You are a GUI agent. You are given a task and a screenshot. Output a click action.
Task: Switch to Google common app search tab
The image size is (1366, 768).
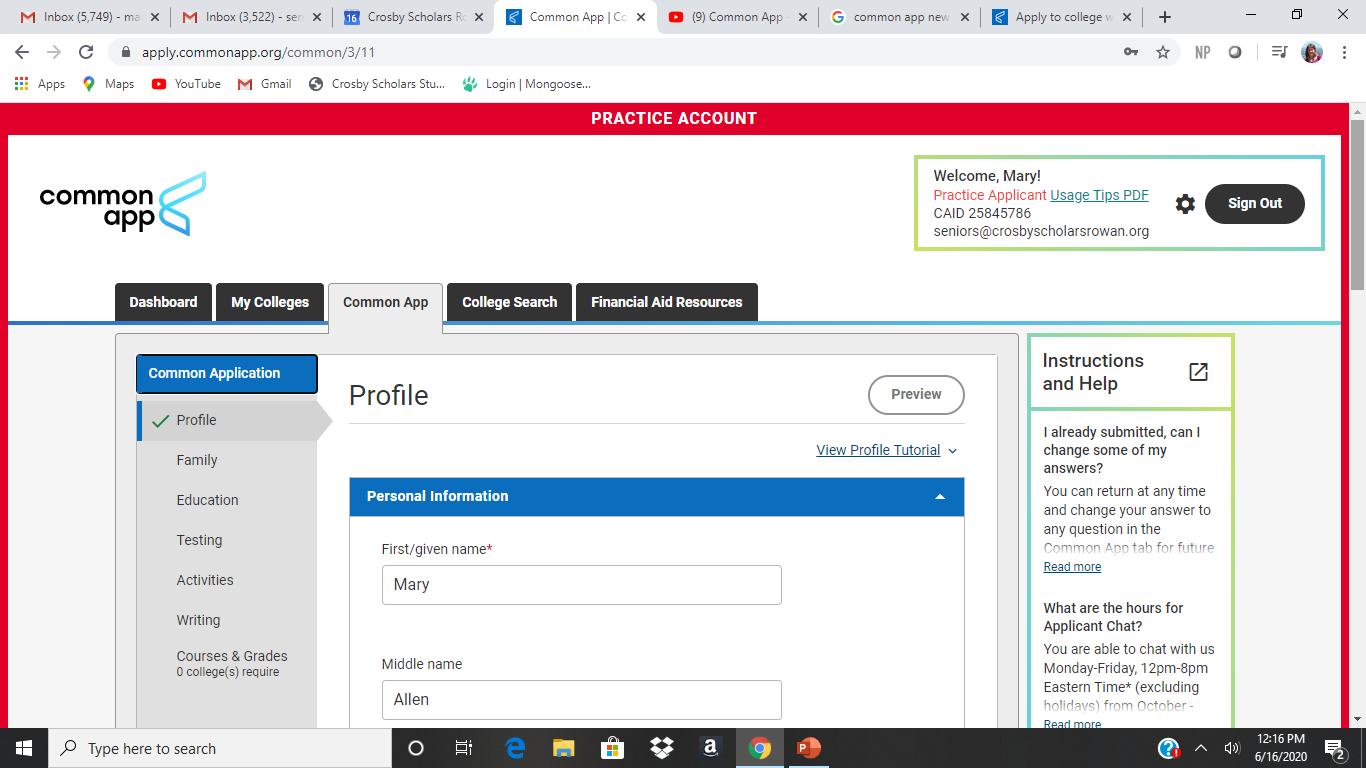[898, 17]
